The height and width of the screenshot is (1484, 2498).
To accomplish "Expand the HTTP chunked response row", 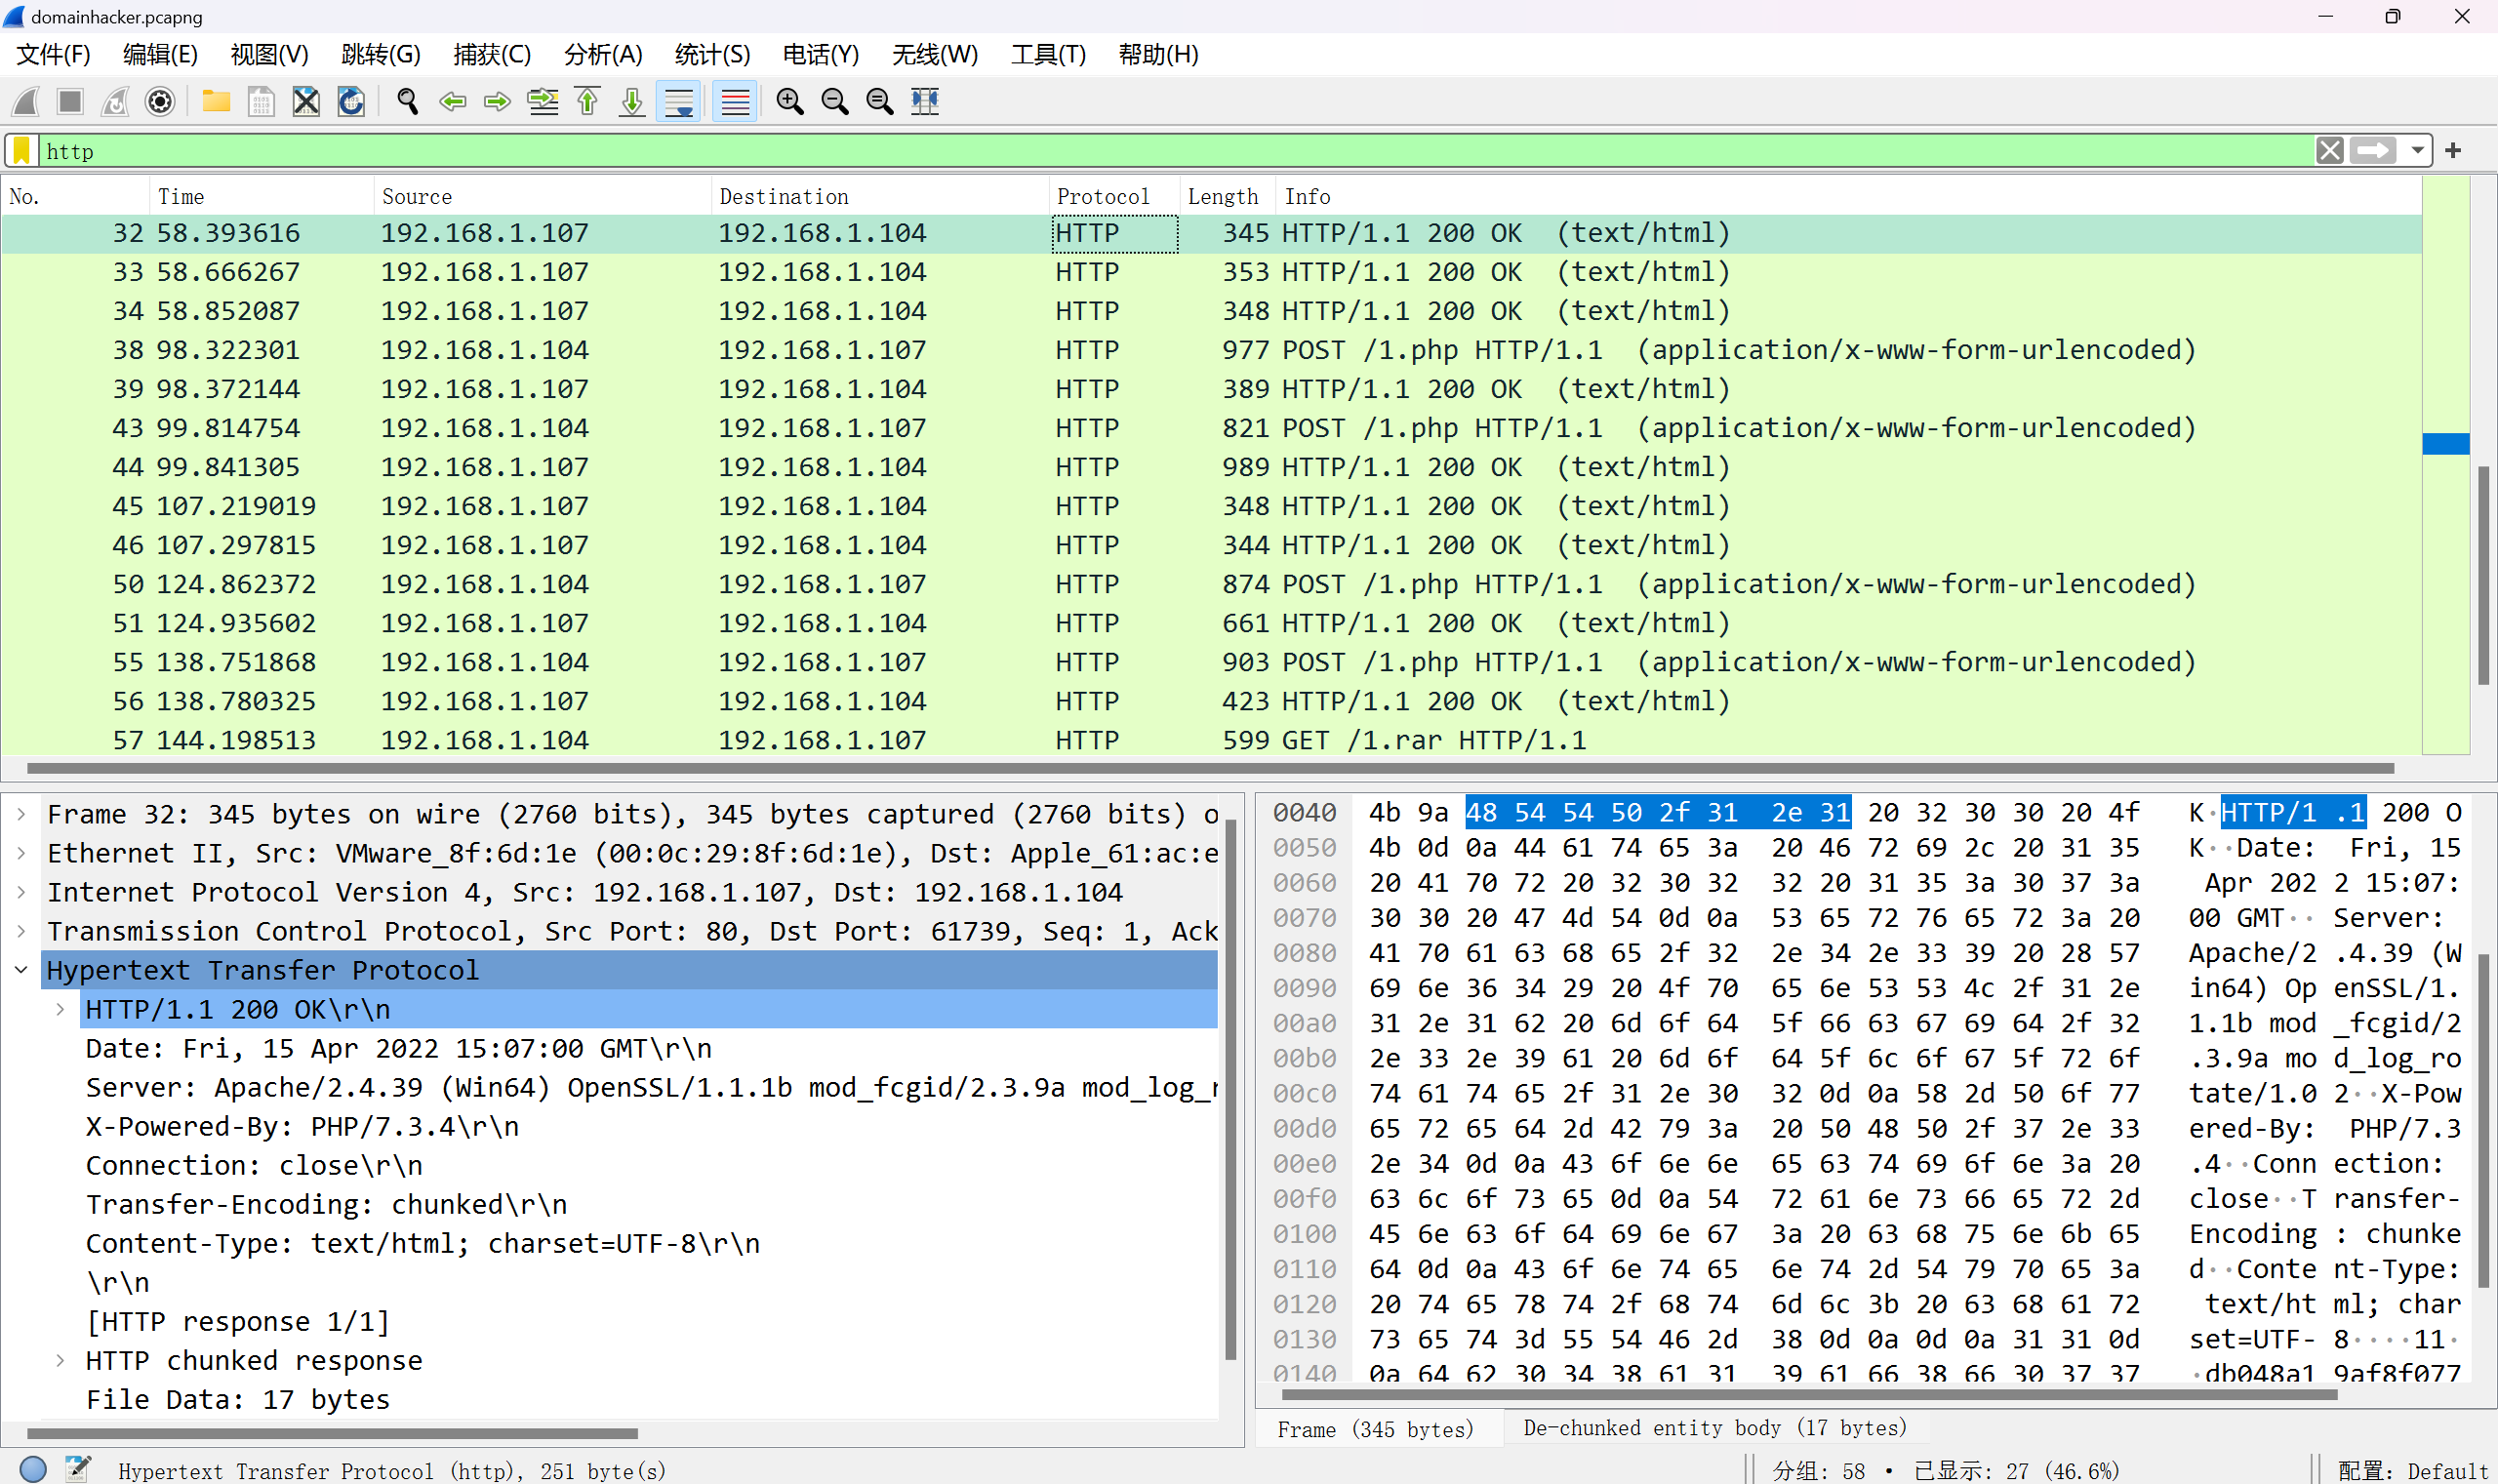I will [60, 1360].
